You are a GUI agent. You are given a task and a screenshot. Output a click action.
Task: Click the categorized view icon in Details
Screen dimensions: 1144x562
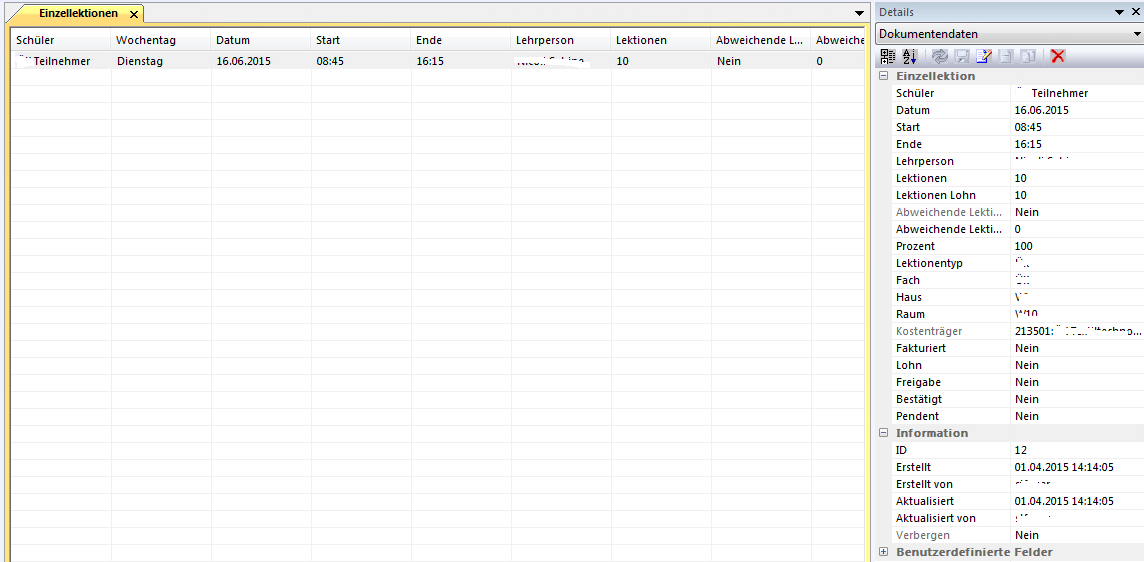tap(888, 56)
